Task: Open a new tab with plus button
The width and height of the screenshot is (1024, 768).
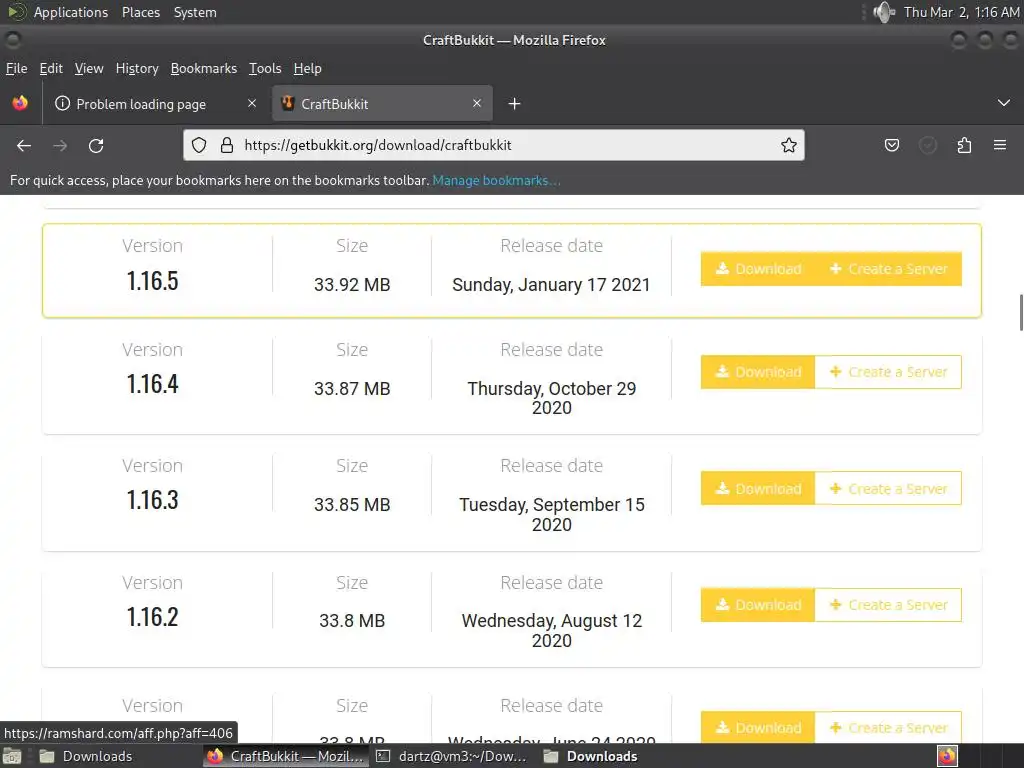Action: coord(515,104)
